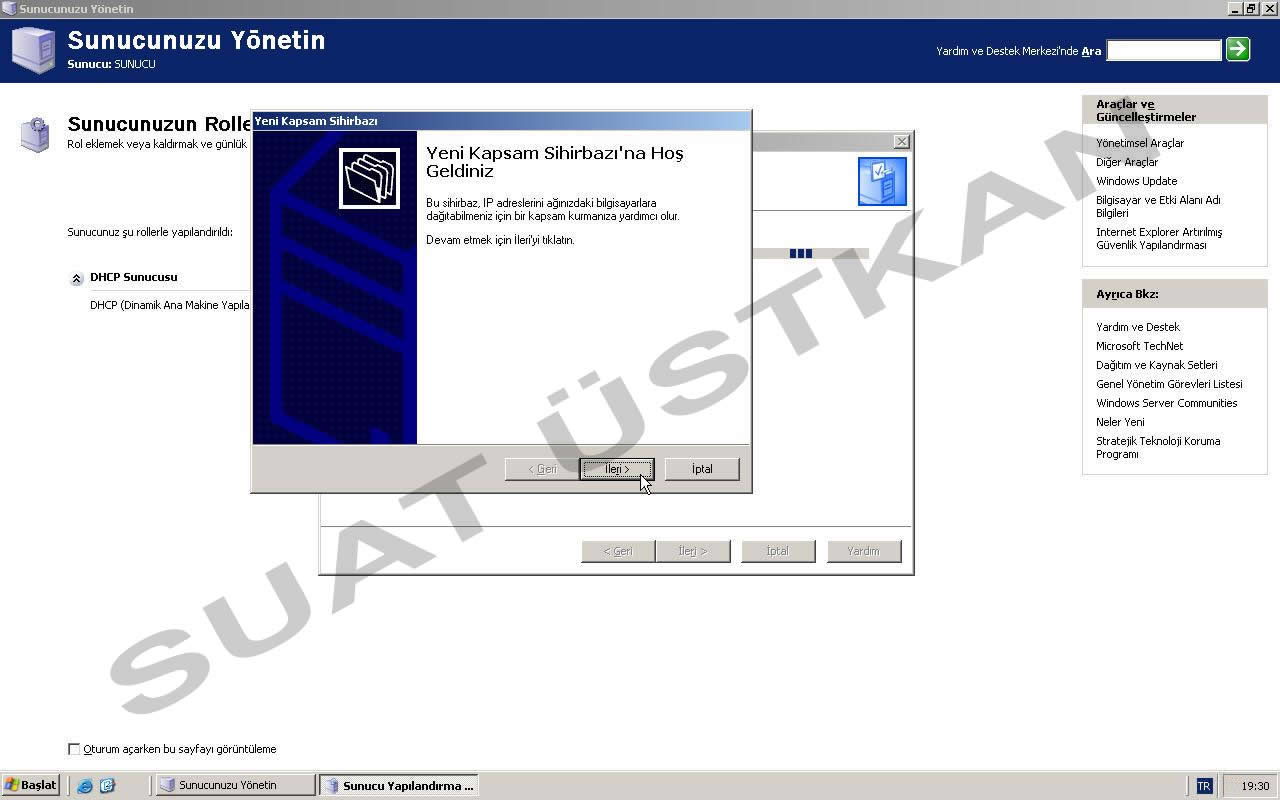
Task: Toggle 'Oturum açarken bu sayfayı görüntüleme' checkbox
Action: (x=73, y=749)
